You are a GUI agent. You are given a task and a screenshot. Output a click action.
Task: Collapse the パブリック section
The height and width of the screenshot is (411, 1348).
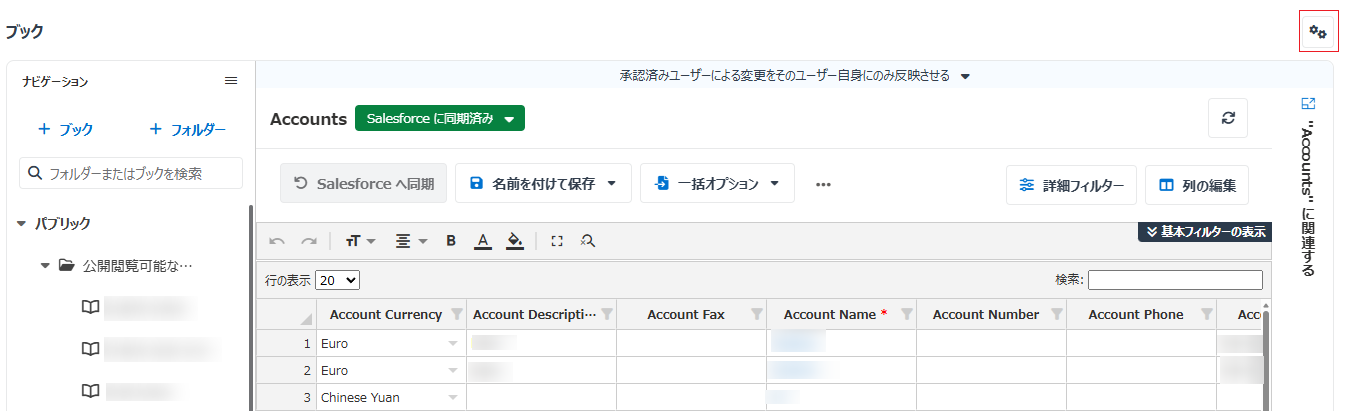(x=22, y=223)
